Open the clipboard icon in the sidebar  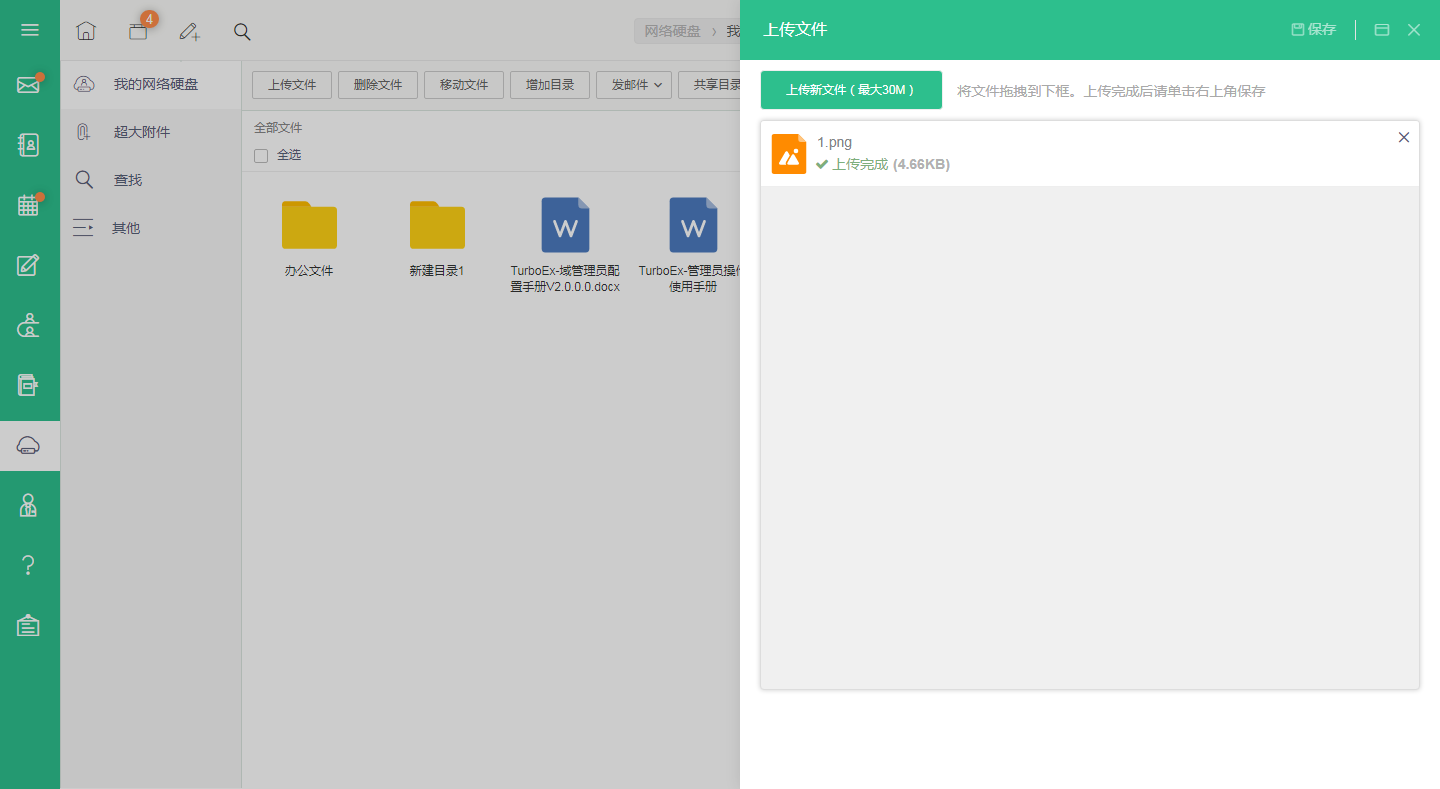coord(29,625)
